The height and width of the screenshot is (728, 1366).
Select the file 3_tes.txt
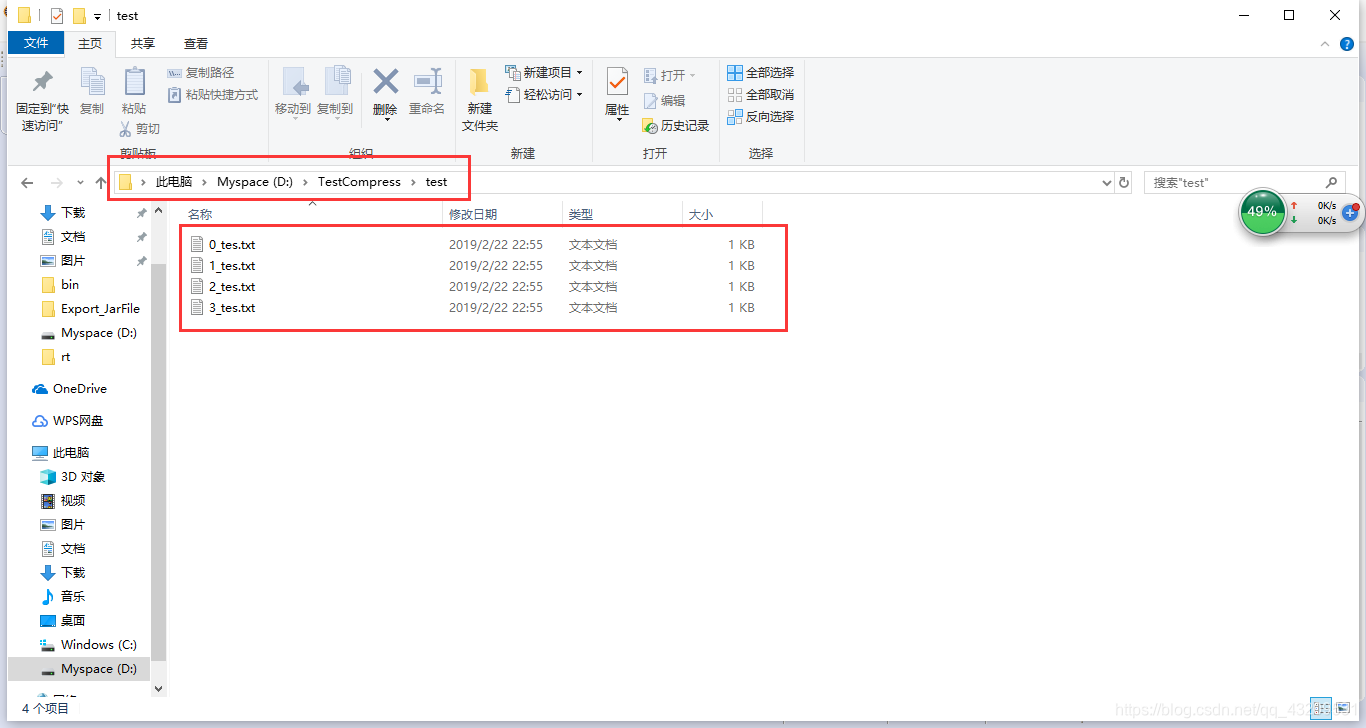coord(232,307)
